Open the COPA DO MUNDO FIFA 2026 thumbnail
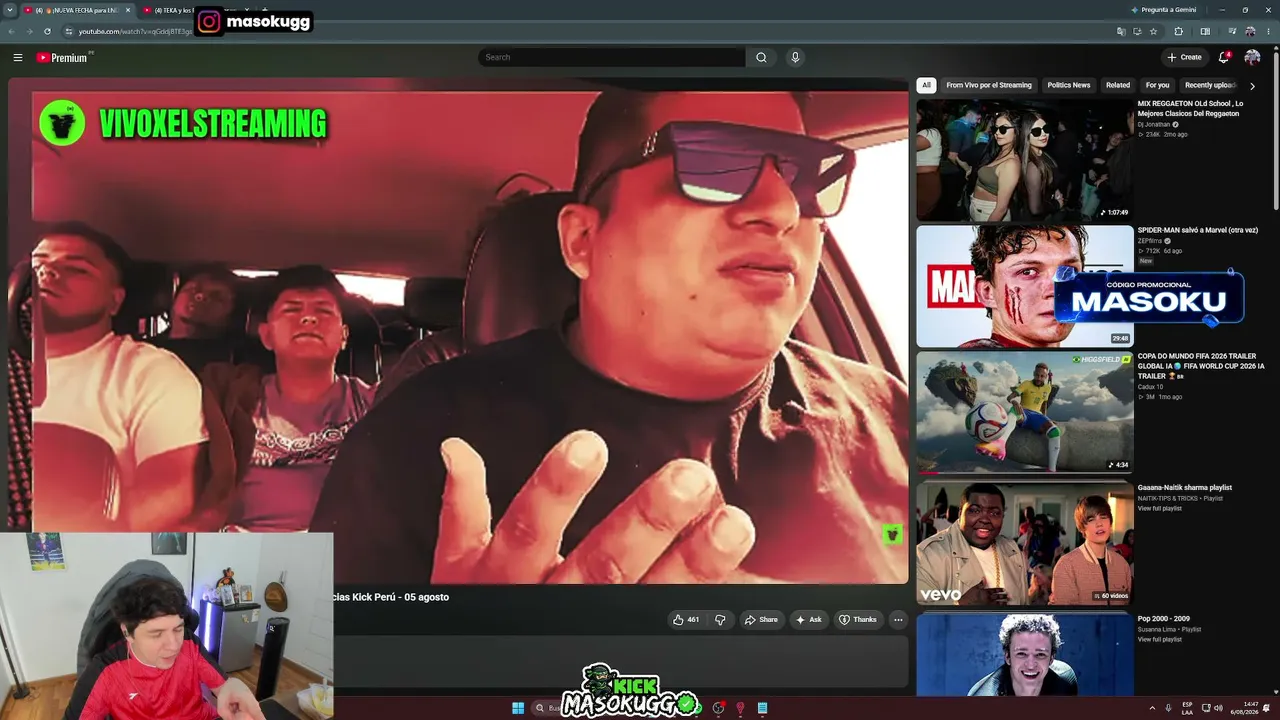 [x=1025, y=412]
